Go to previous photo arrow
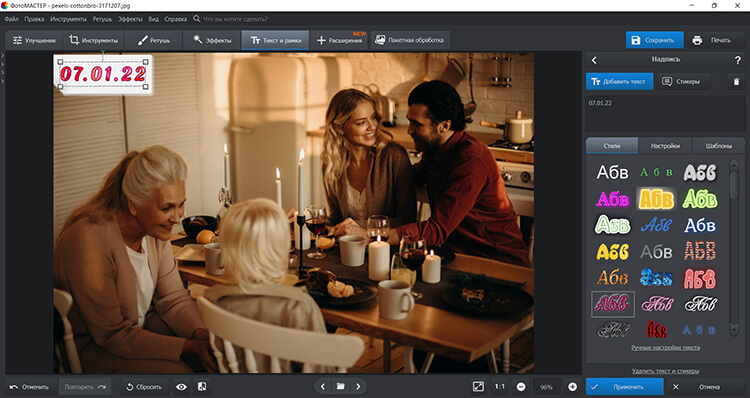 [323, 387]
